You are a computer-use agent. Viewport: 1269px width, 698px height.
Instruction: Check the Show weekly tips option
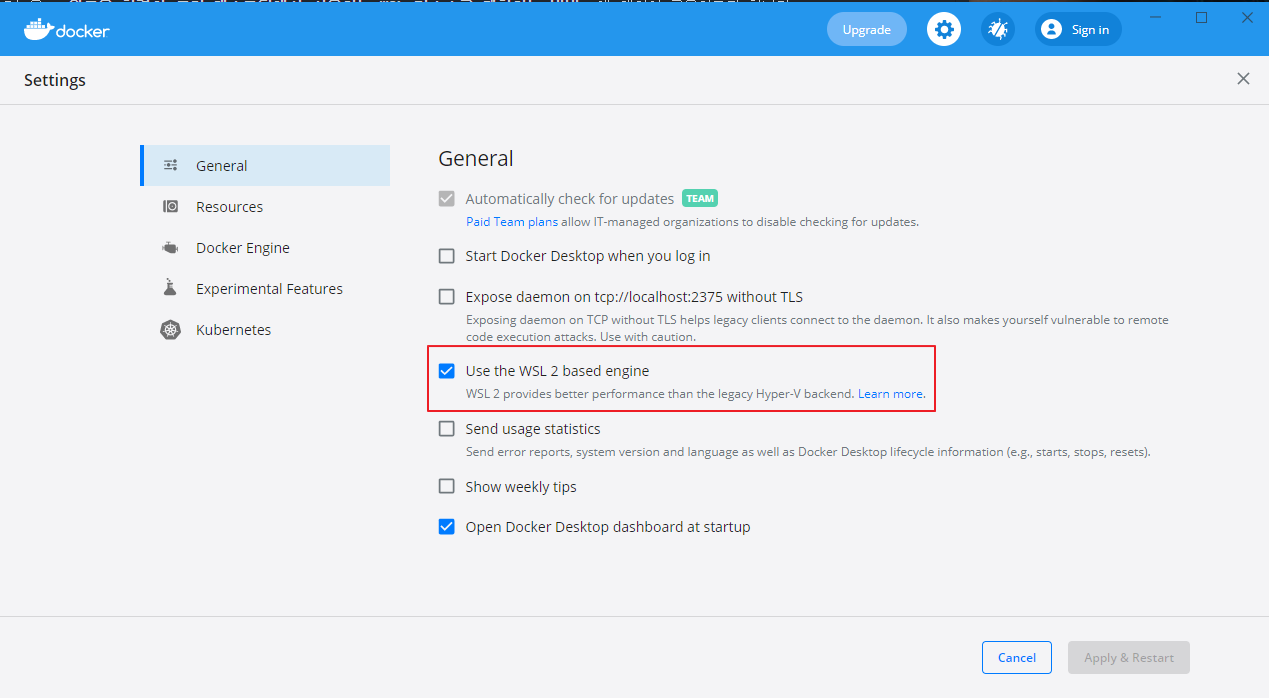click(447, 487)
